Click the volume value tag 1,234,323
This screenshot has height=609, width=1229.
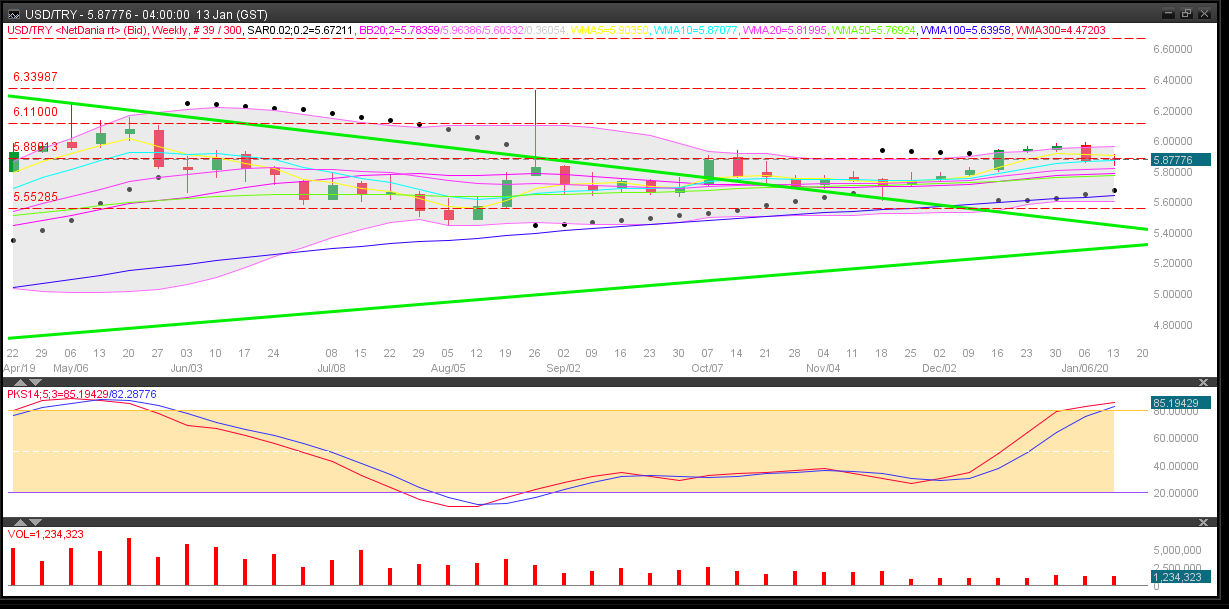pyautogui.click(x=1180, y=577)
